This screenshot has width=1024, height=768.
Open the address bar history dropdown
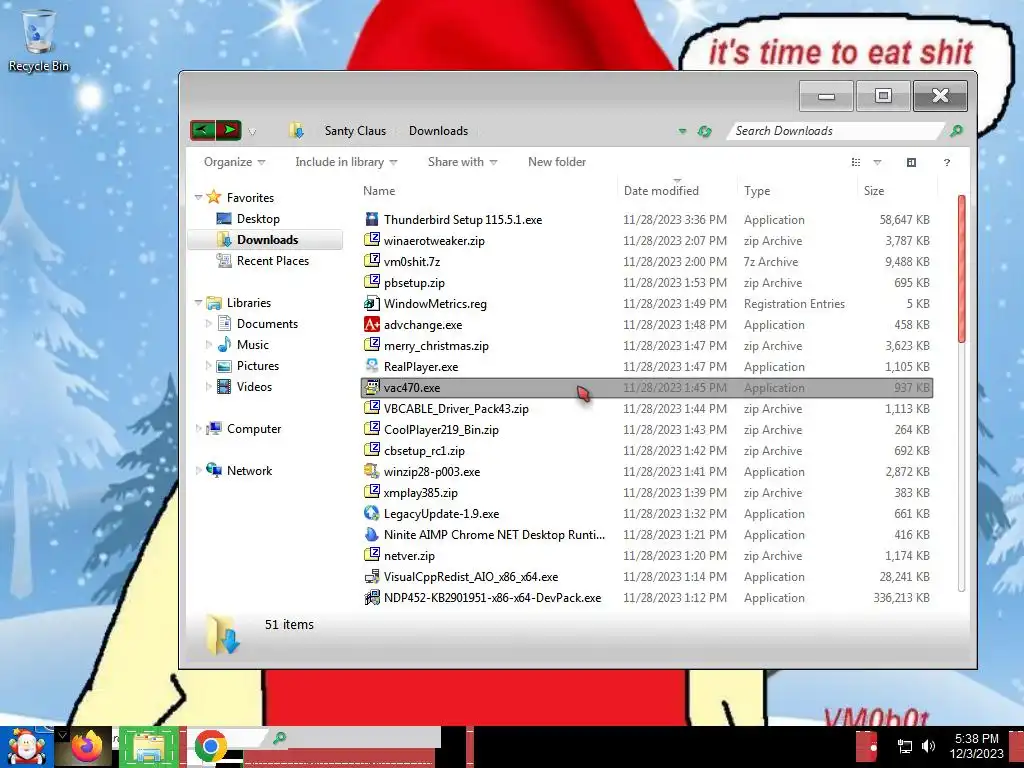pos(682,131)
